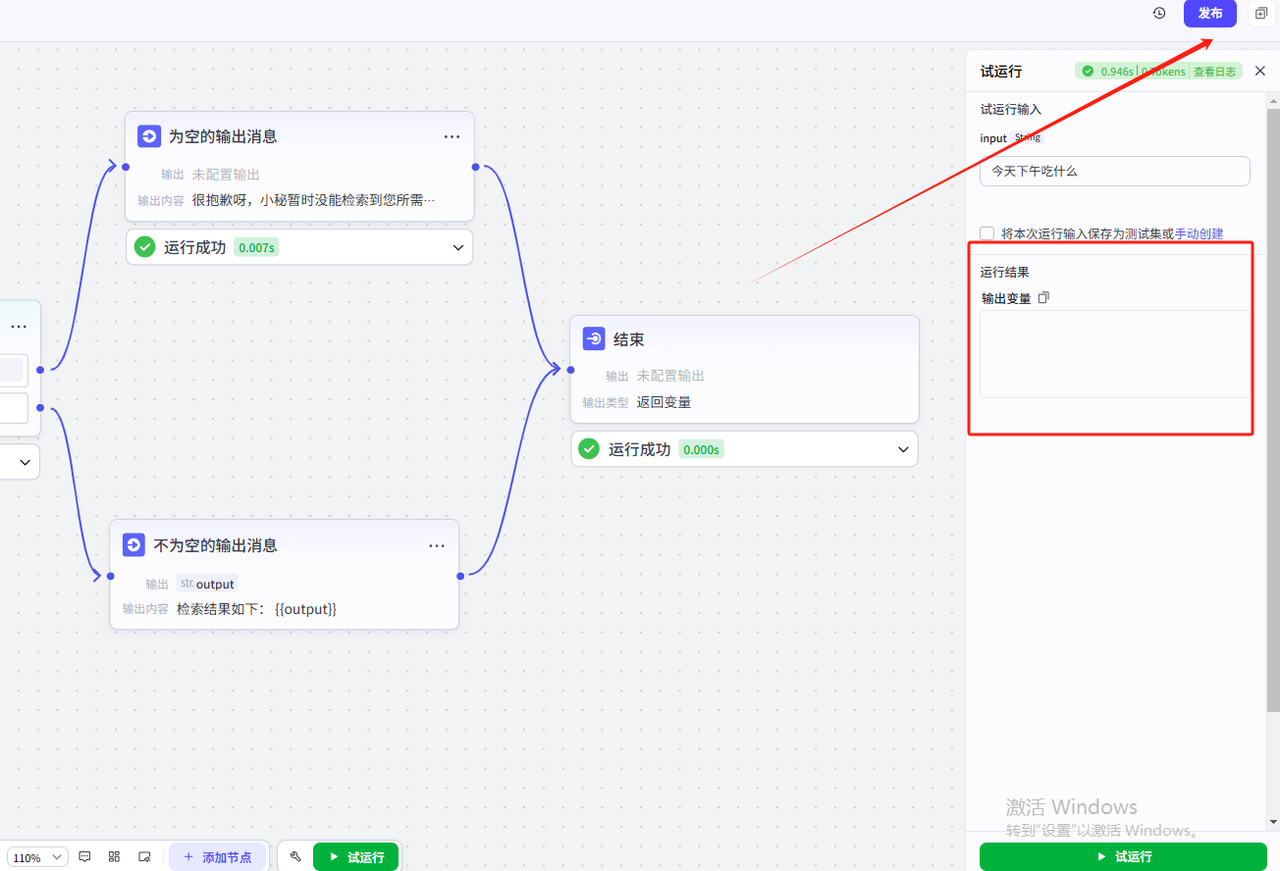Close the 试运行 panel
The height and width of the screenshot is (871, 1280).
click(1260, 71)
